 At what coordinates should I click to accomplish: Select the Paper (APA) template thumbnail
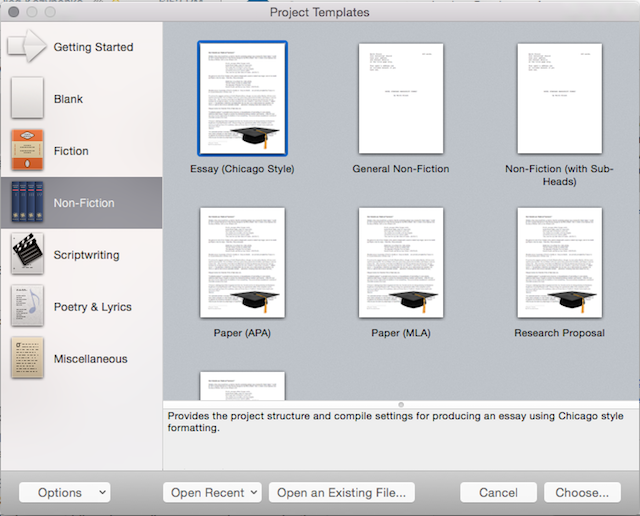pyautogui.click(x=242, y=262)
